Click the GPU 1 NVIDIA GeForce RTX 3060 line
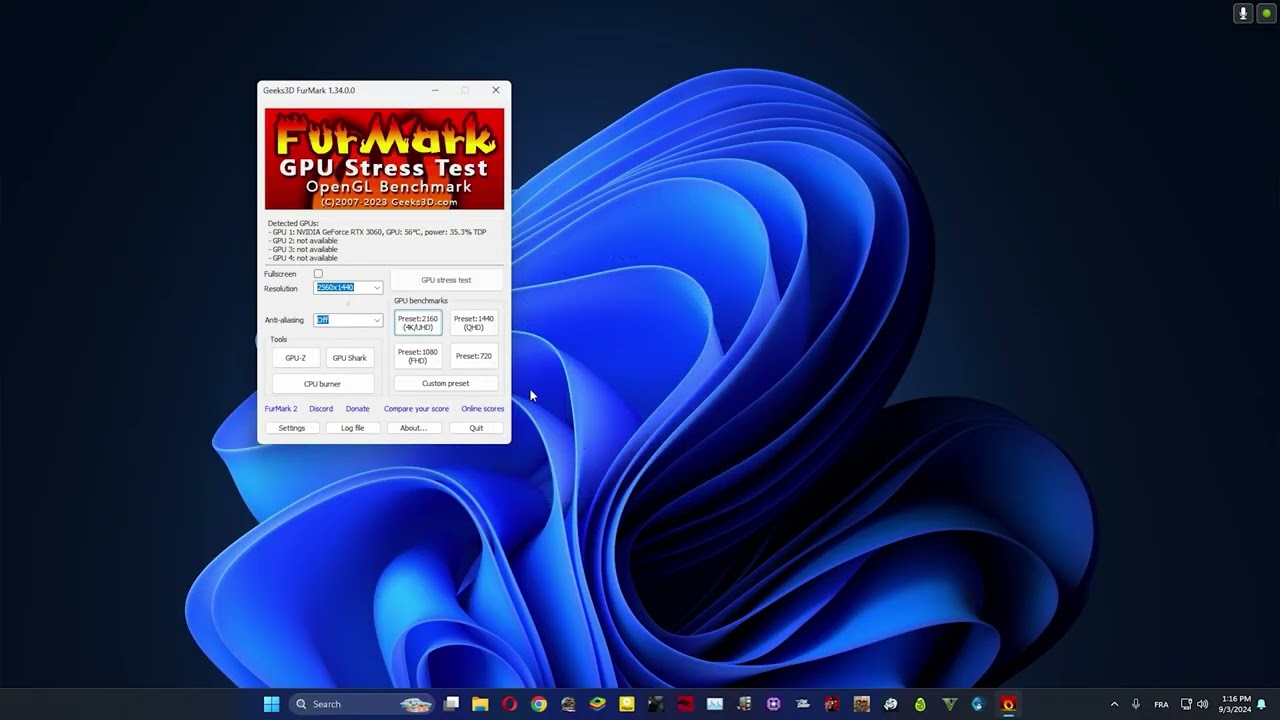 tap(379, 232)
